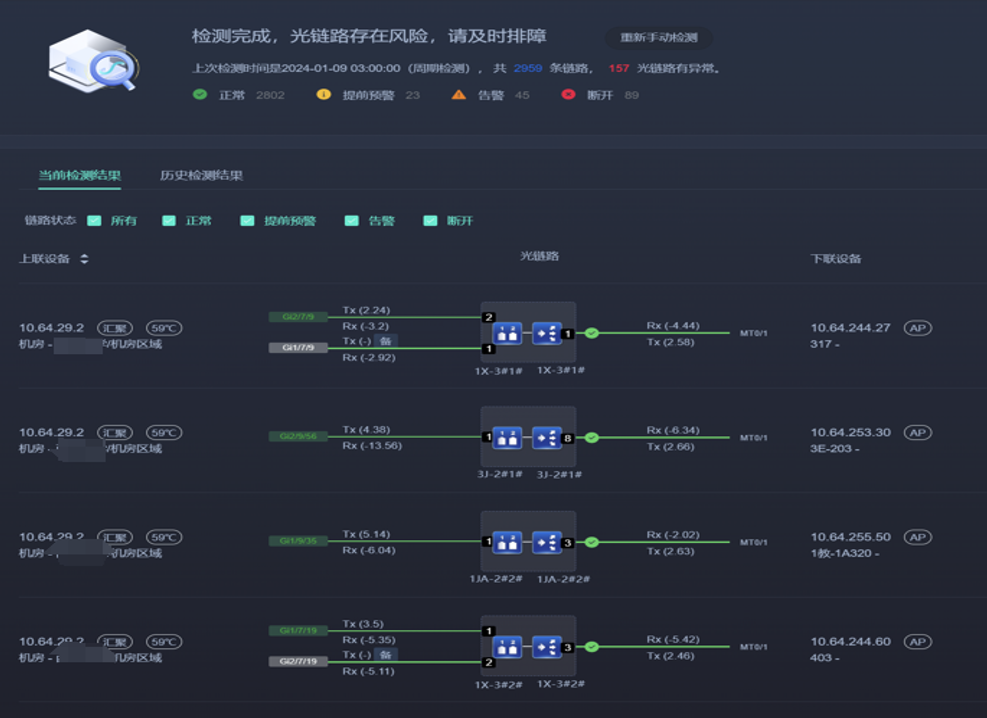Image resolution: width=987 pixels, height=718 pixels.
Task: Click the AP tag beside 10.64.244.27
Action: [917, 328]
